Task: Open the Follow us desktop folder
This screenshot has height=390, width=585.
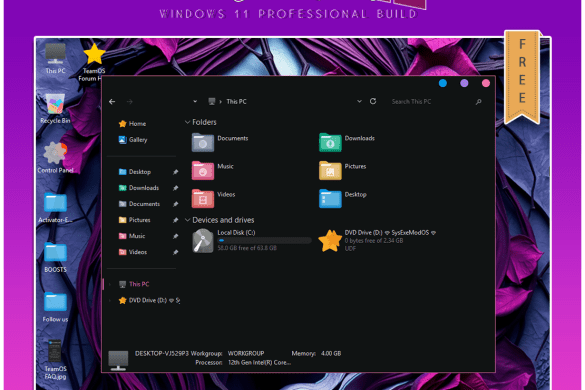Action: [55, 307]
